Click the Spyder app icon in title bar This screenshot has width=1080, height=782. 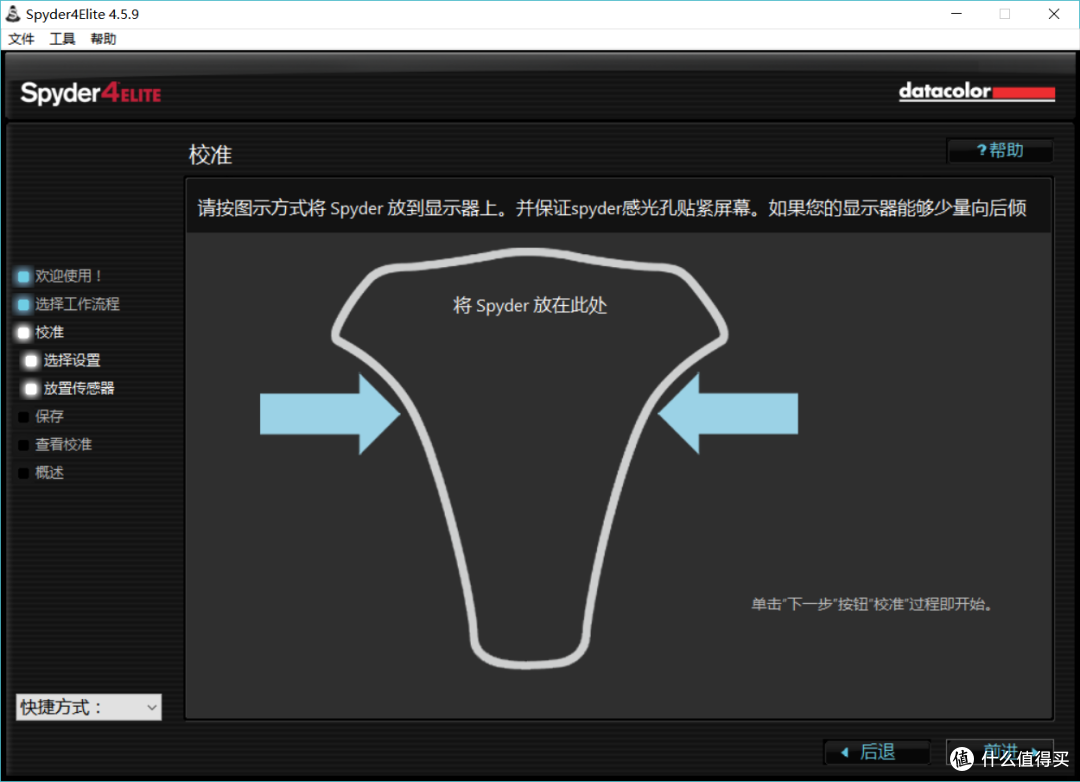[x=13, y=14]
